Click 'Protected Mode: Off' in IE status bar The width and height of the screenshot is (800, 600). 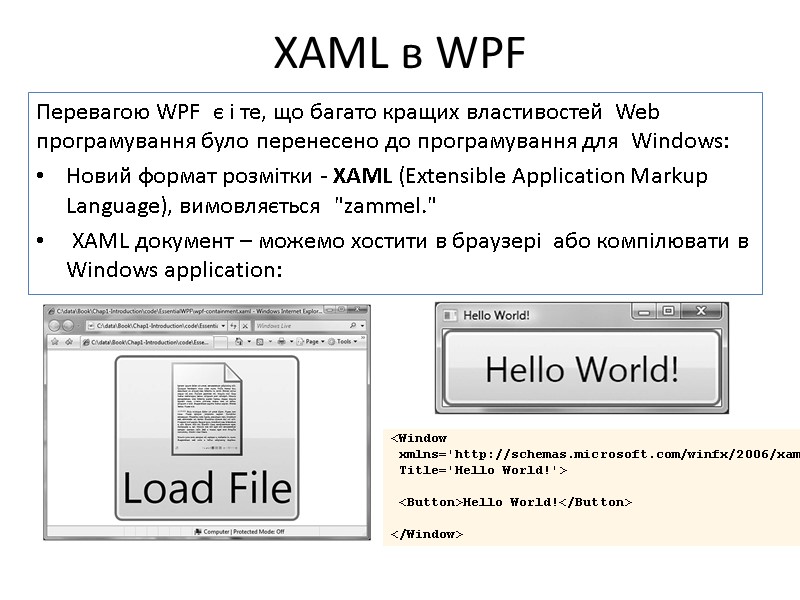259,532
